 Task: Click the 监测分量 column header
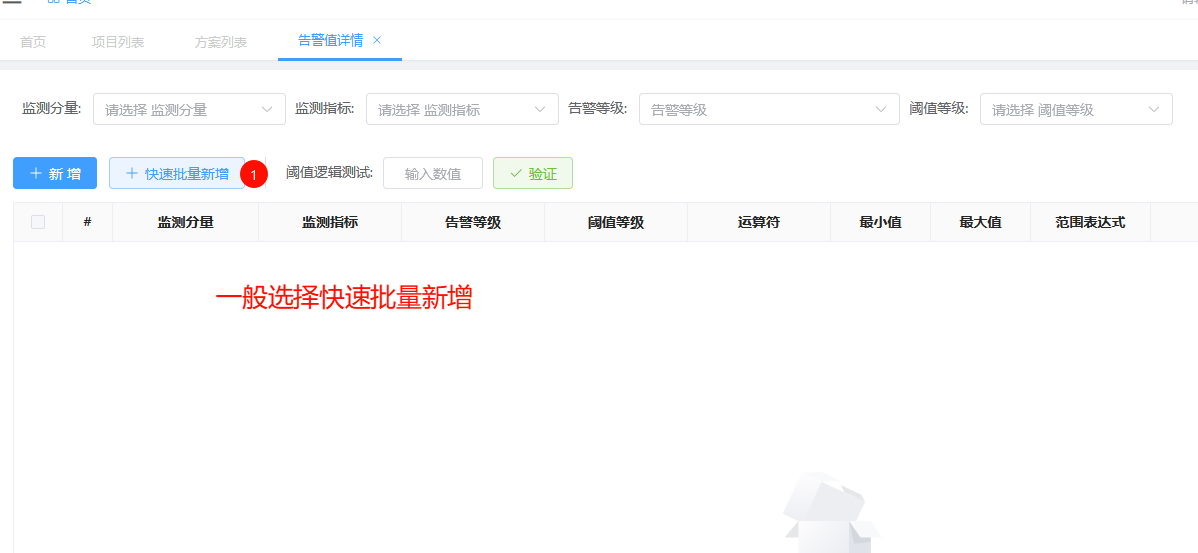click(x=186, y=222)
